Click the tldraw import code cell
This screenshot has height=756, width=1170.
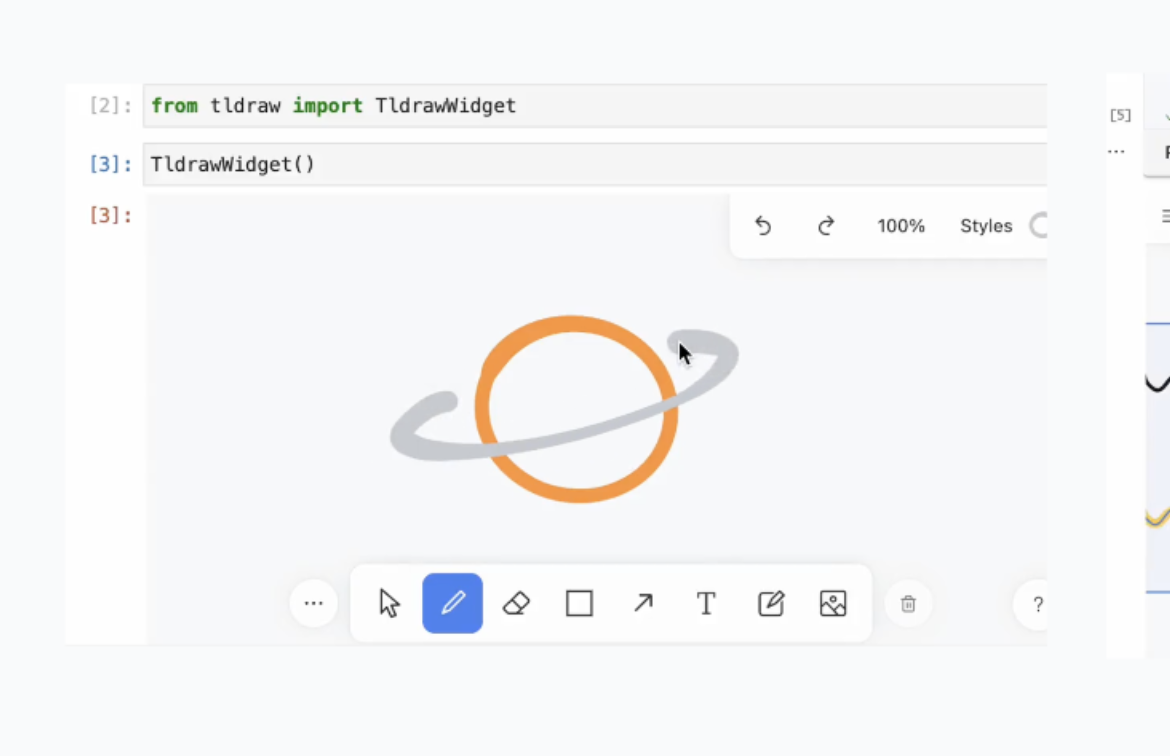click(x=595, y=106)
